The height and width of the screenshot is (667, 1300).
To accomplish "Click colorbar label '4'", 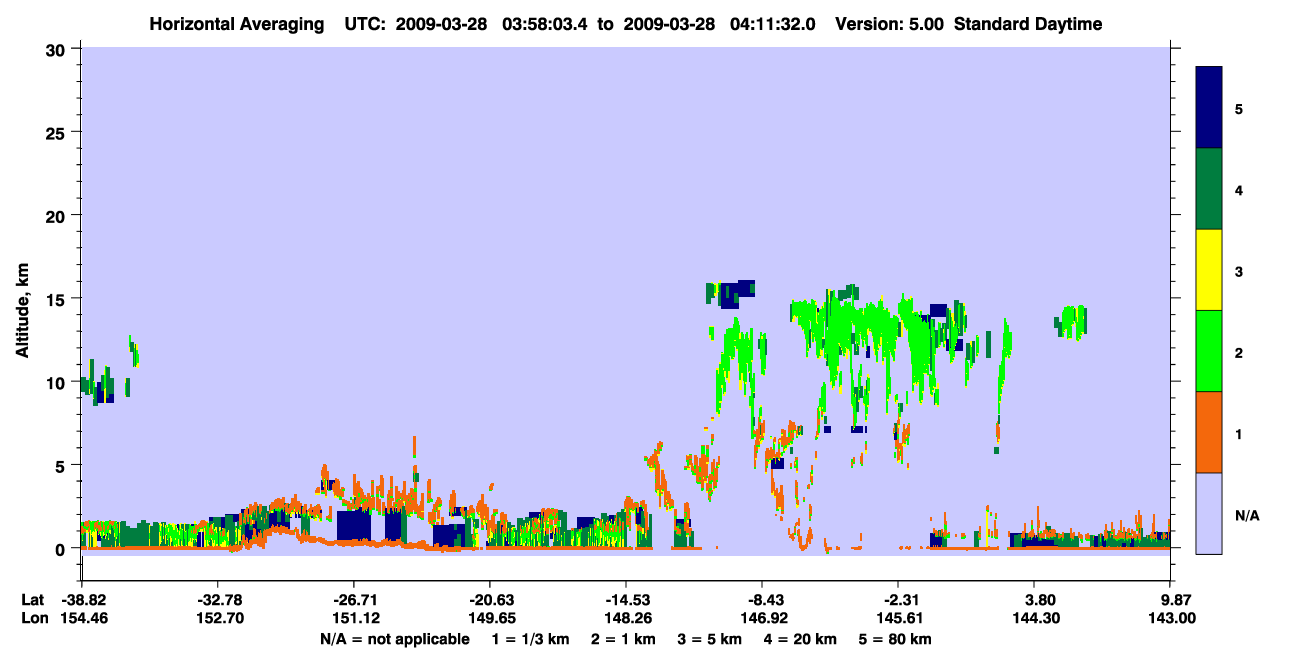I will [1239, 190].
